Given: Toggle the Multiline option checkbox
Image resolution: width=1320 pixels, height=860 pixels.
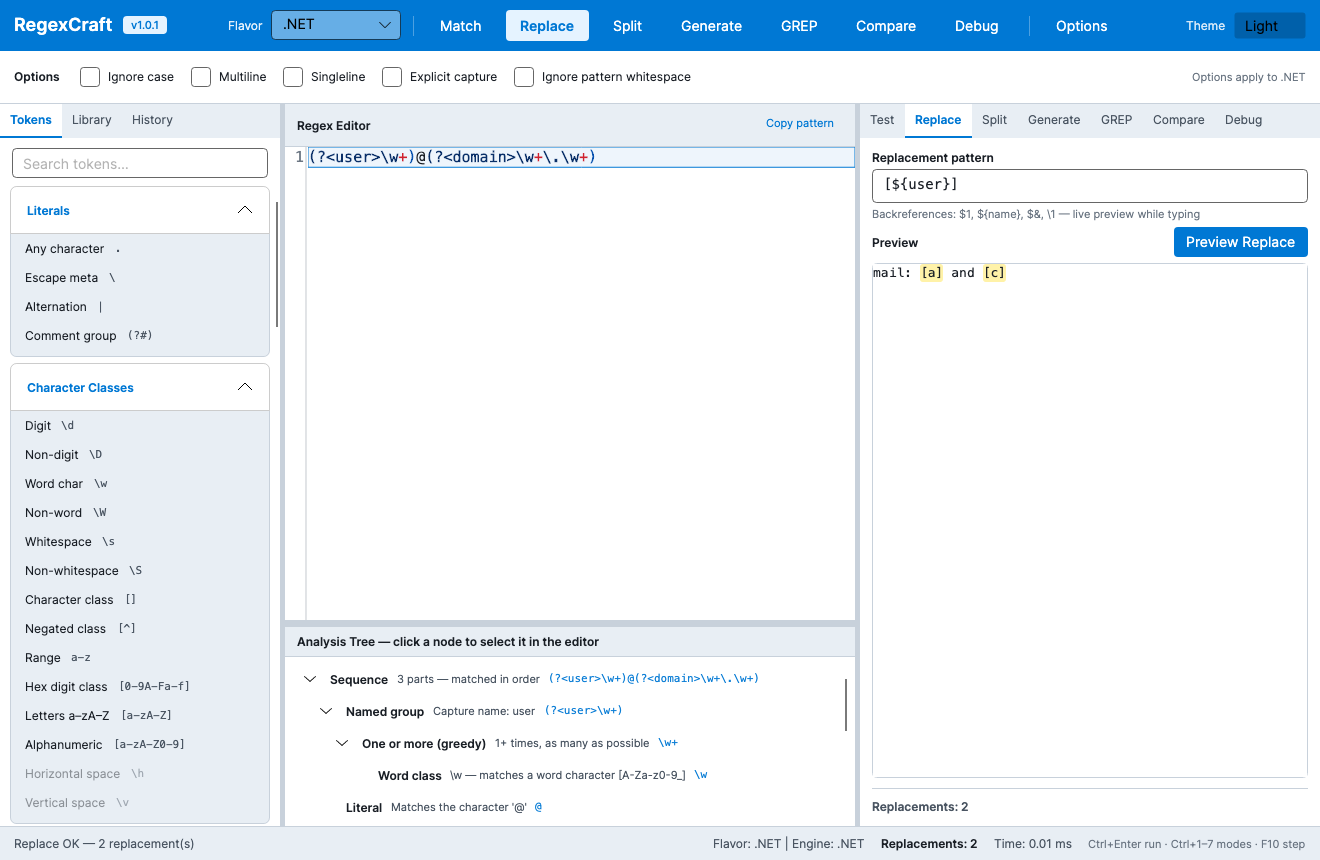Looking at the screenshot, I should coord(201,77).
